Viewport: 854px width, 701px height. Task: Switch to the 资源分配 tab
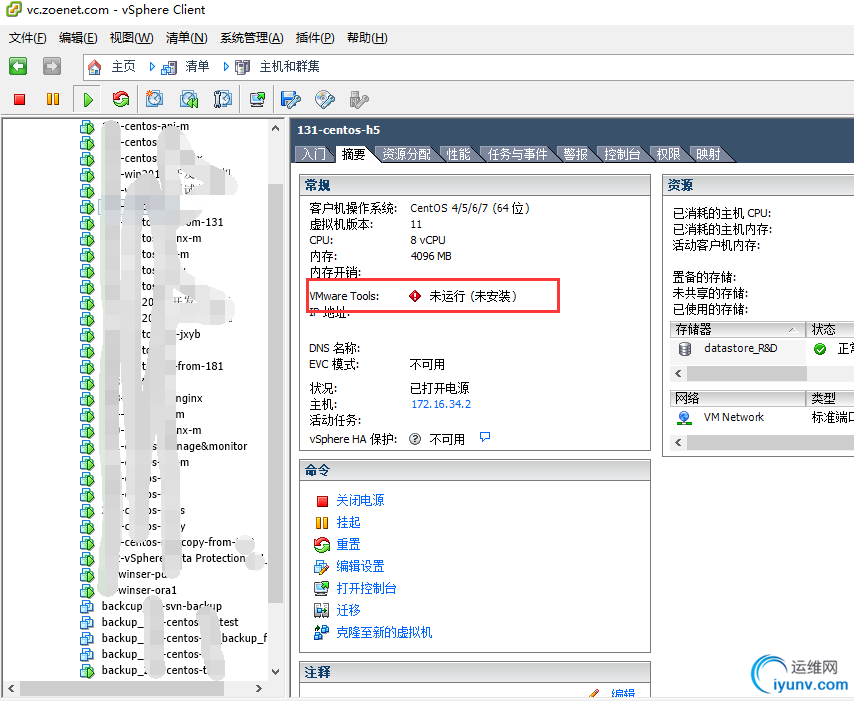point(406,155)
